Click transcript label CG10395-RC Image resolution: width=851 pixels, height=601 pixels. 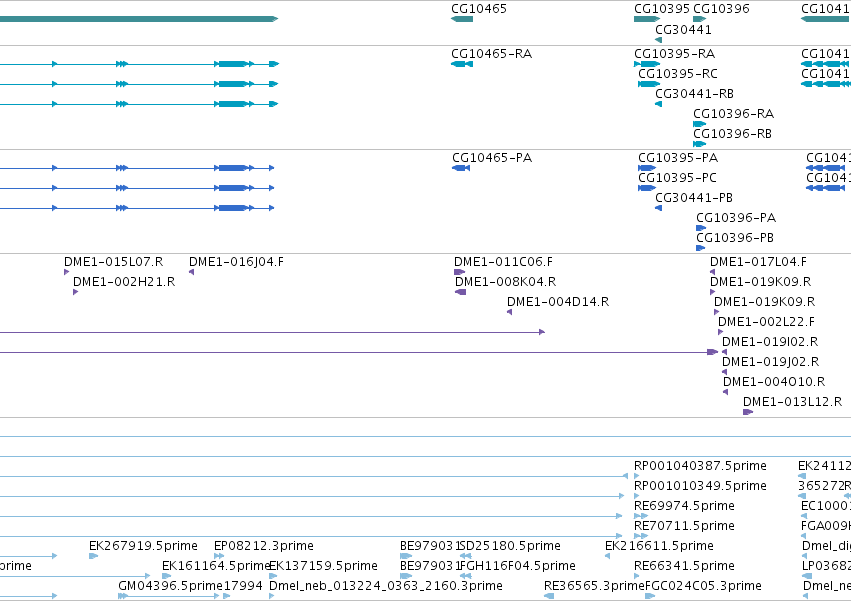coord(678,74)
